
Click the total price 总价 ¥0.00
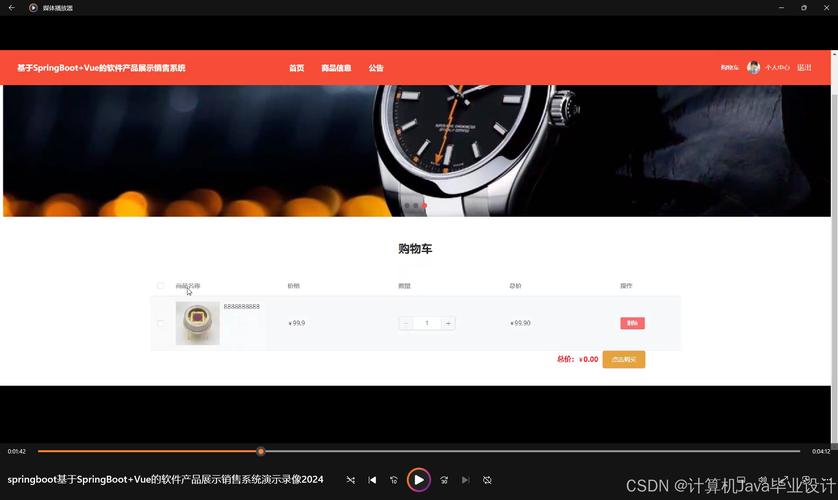tap(577, 360)
